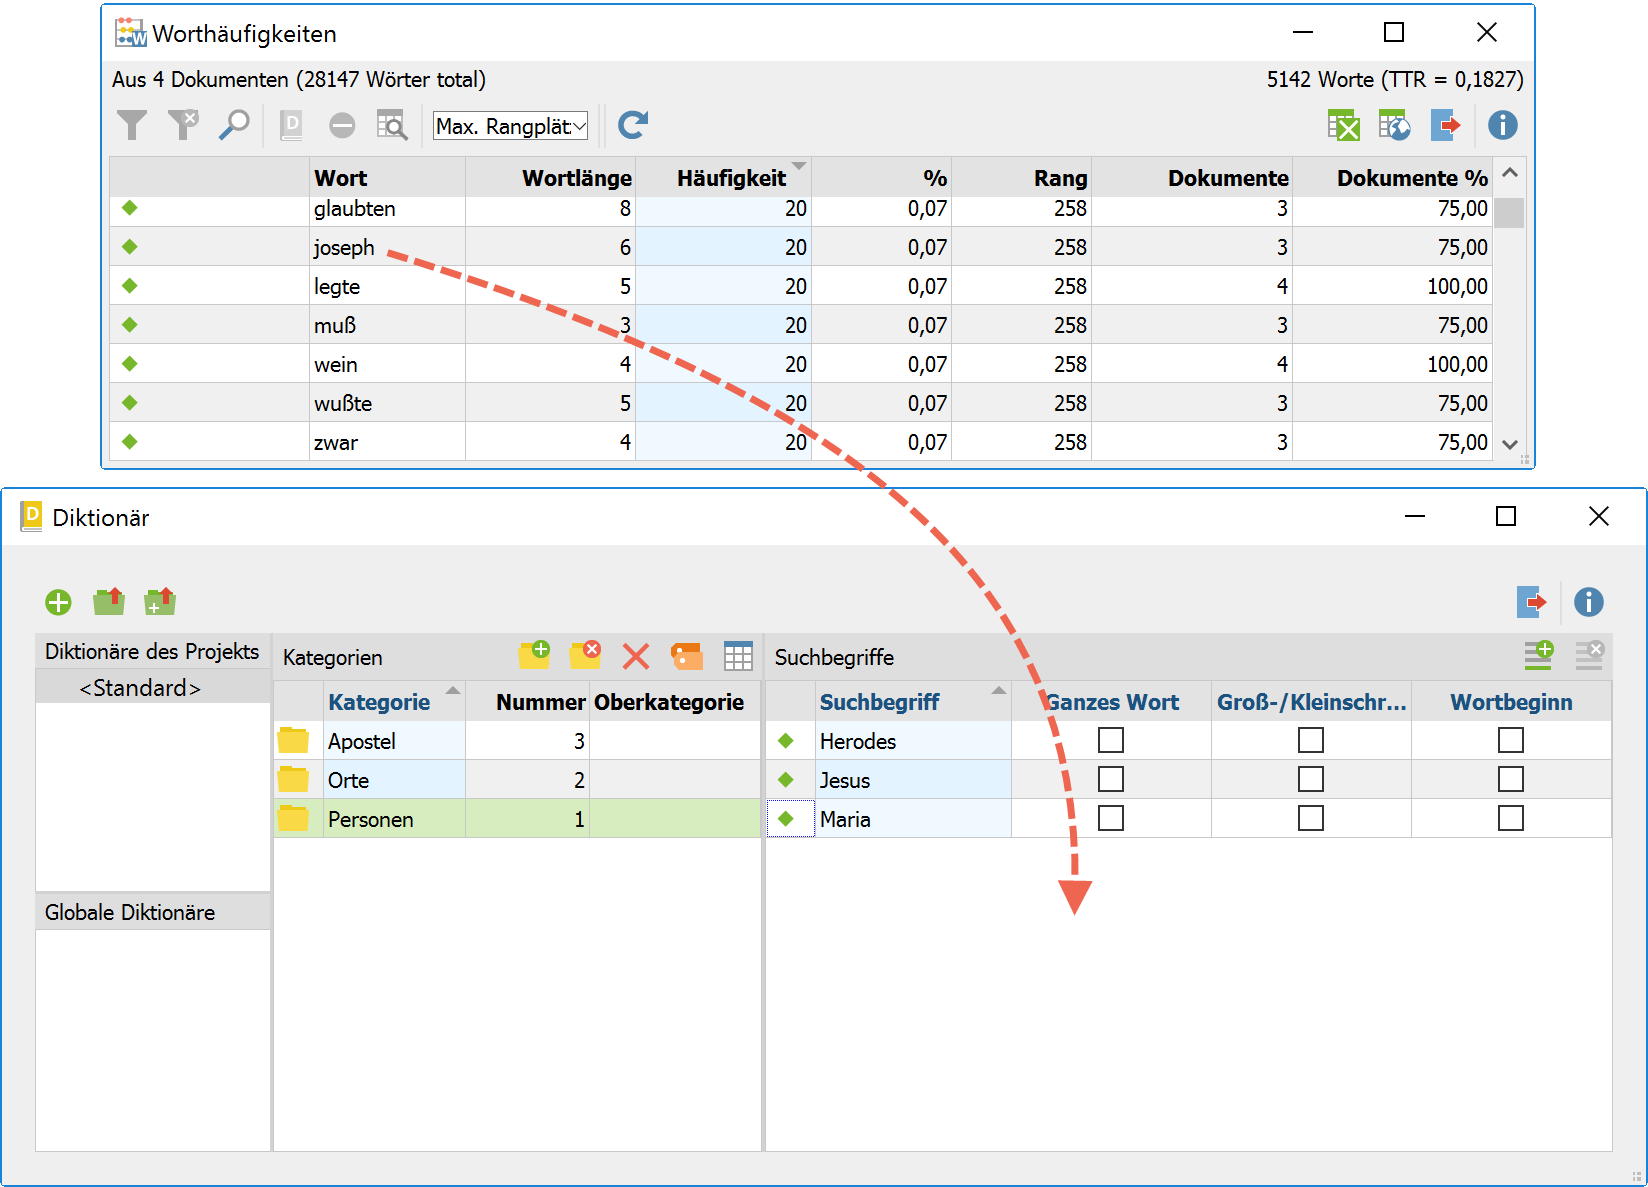Click the remove-filter funnel icon

[183, 125]
